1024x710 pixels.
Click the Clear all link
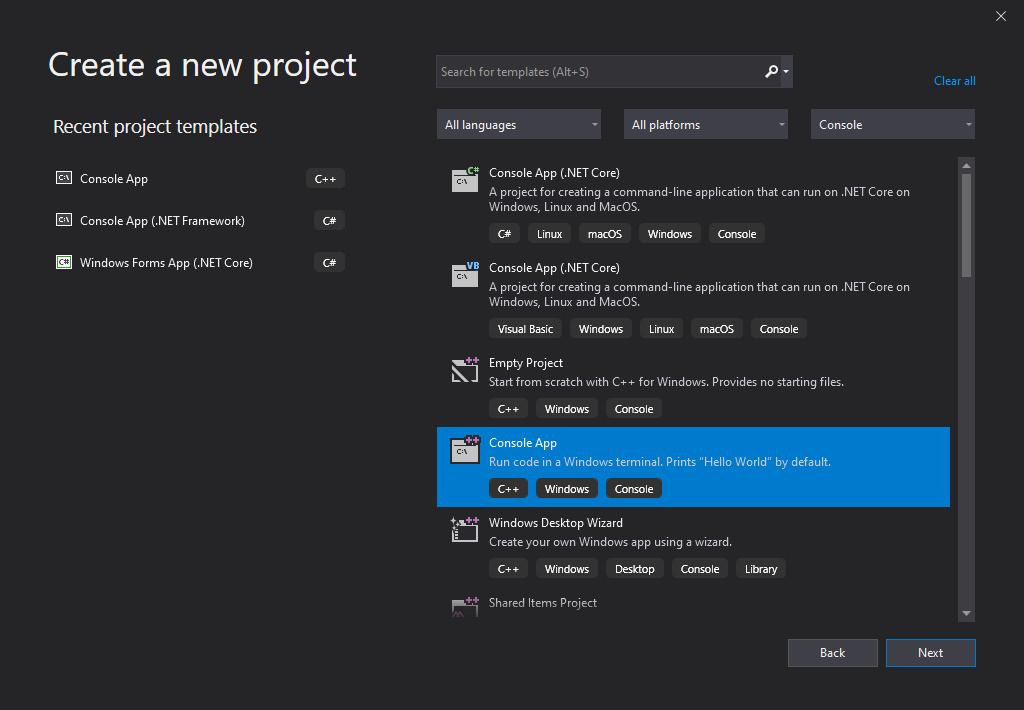pyautogui.click(x=954, y=81)
